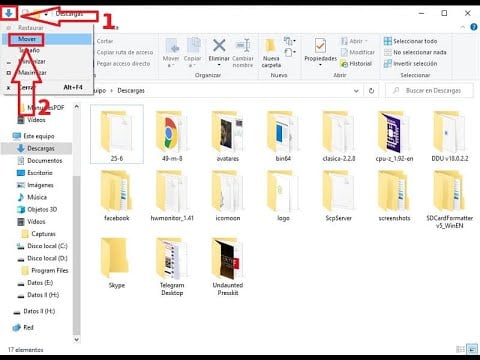The width and height of the screenshot is (480, 360).
Task: Switch to large icons view in status bar
Action: (472, 349)
